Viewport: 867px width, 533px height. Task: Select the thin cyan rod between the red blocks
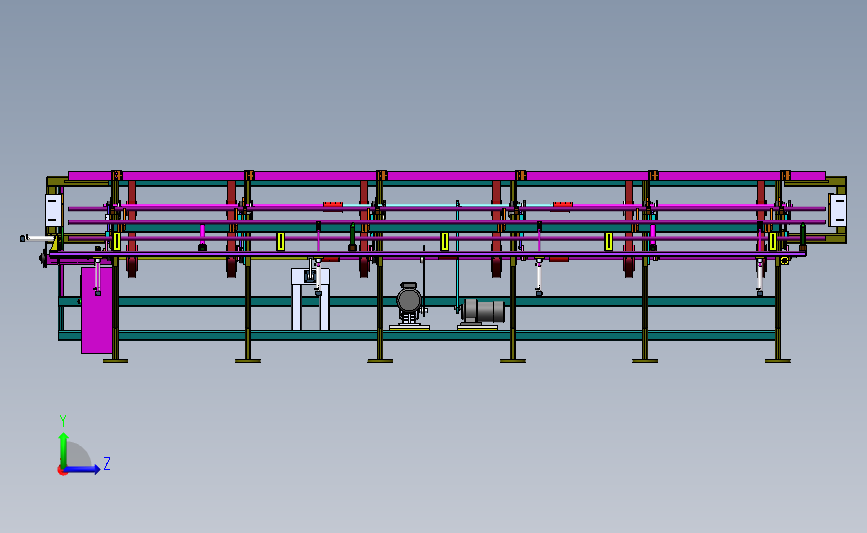[x=448, y=205]
